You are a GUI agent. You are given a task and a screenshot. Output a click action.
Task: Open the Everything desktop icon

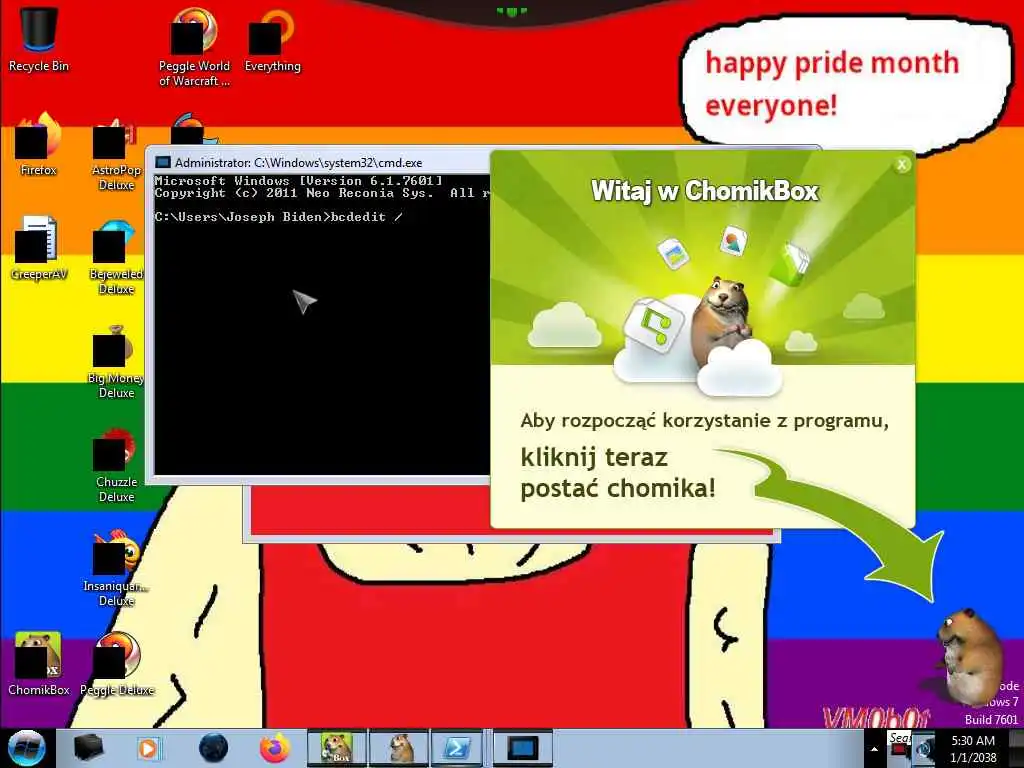(272, 39)
